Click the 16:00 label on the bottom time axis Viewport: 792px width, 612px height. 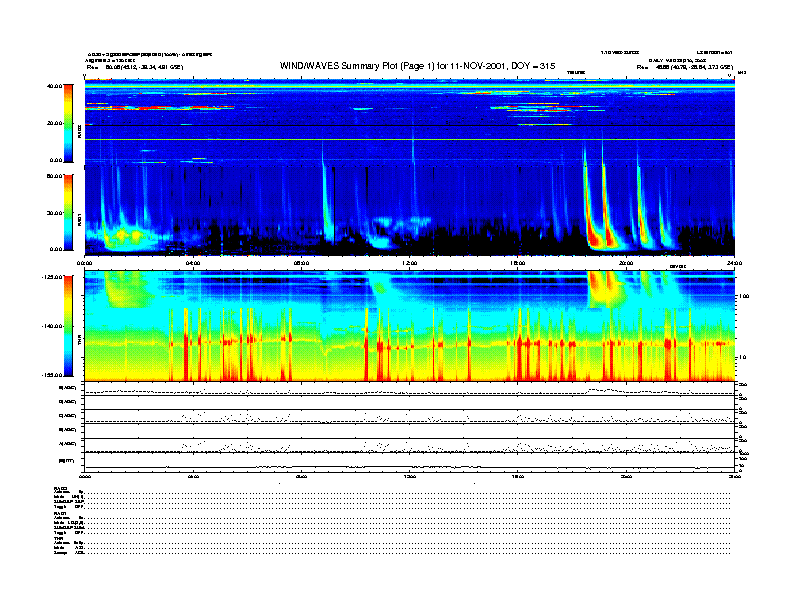517,476
